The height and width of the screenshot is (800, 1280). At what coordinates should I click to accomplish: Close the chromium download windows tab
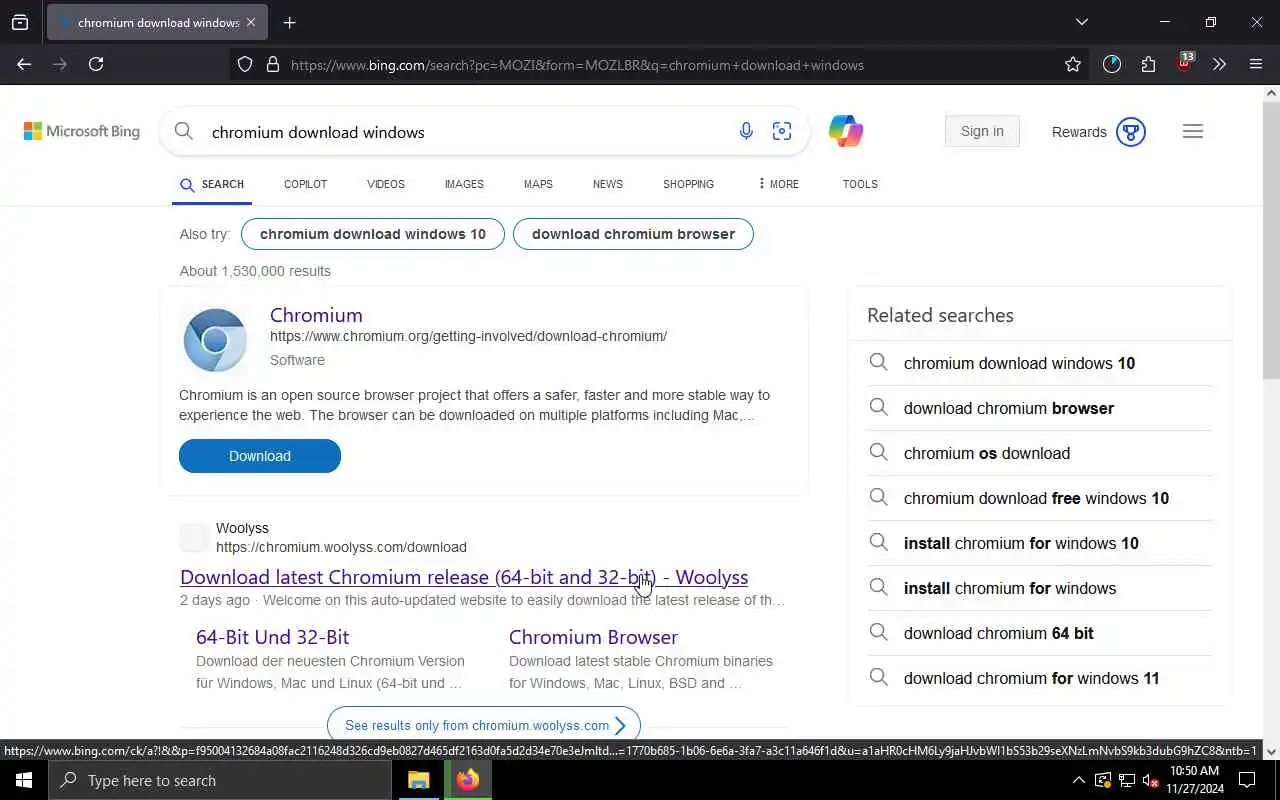250,22
